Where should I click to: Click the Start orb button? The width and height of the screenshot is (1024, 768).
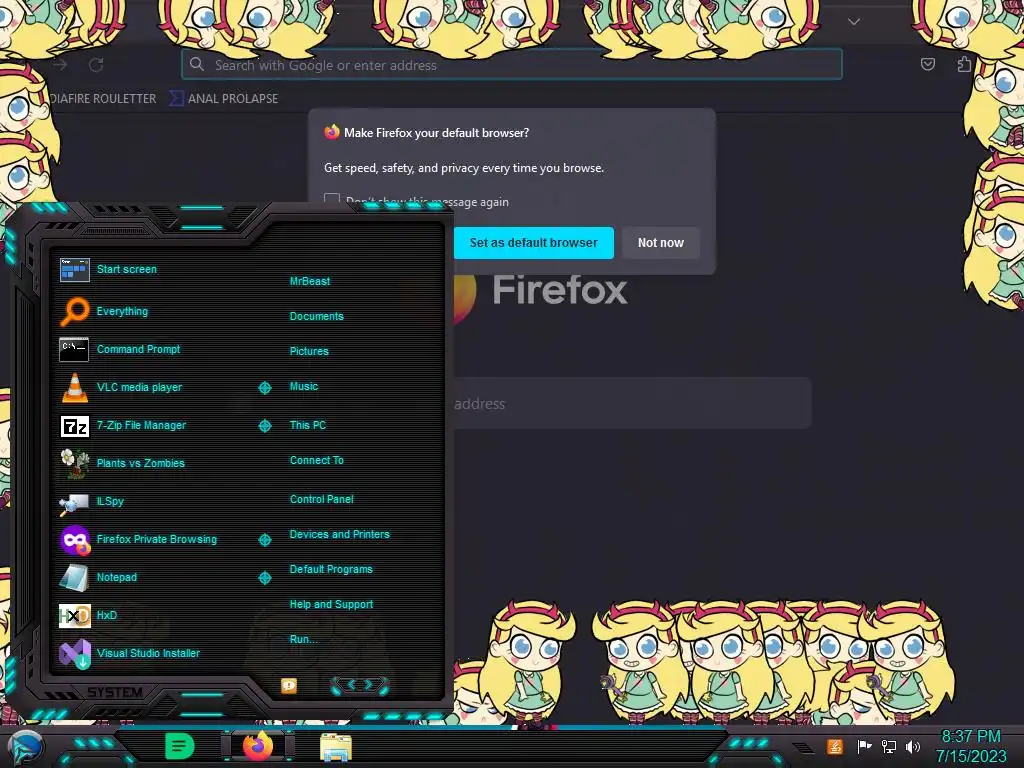pos(24,748)
